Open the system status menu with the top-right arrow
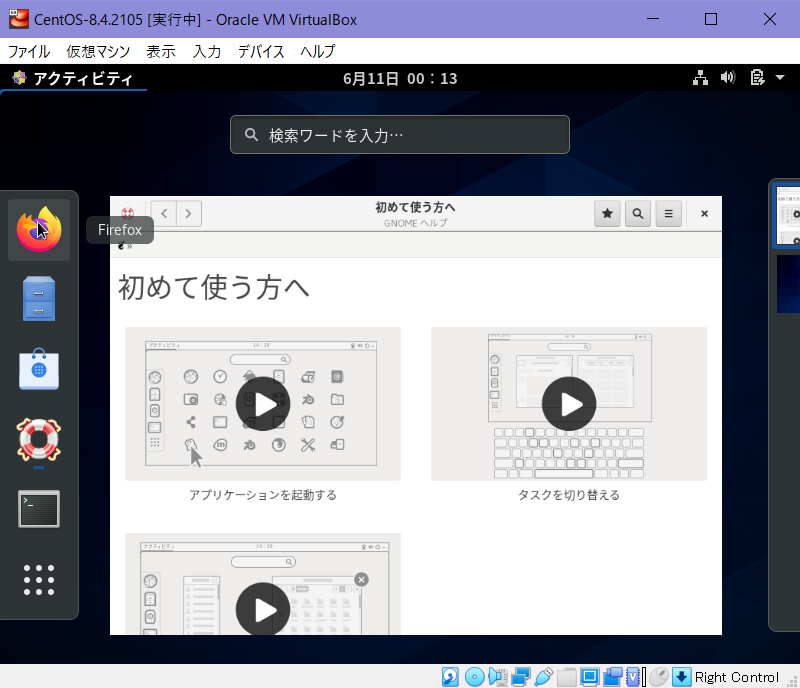Viewport: 800px width, 688px height. (x=781, y=77)
